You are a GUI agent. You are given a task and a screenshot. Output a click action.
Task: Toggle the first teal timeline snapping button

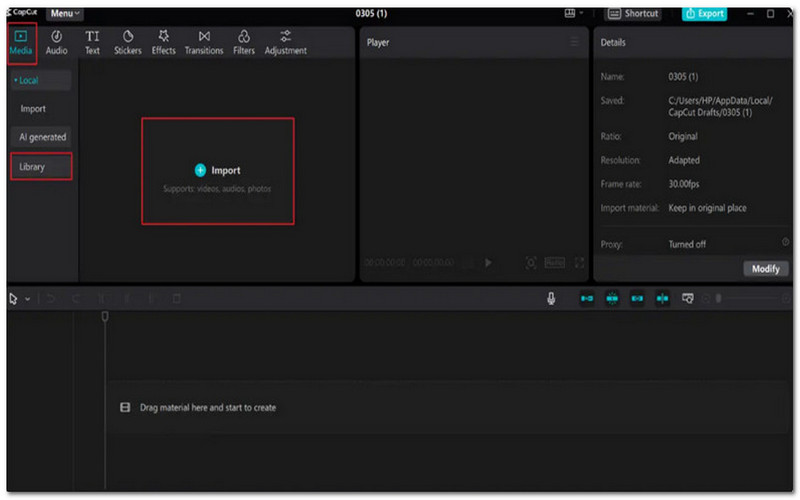[587, 298]
